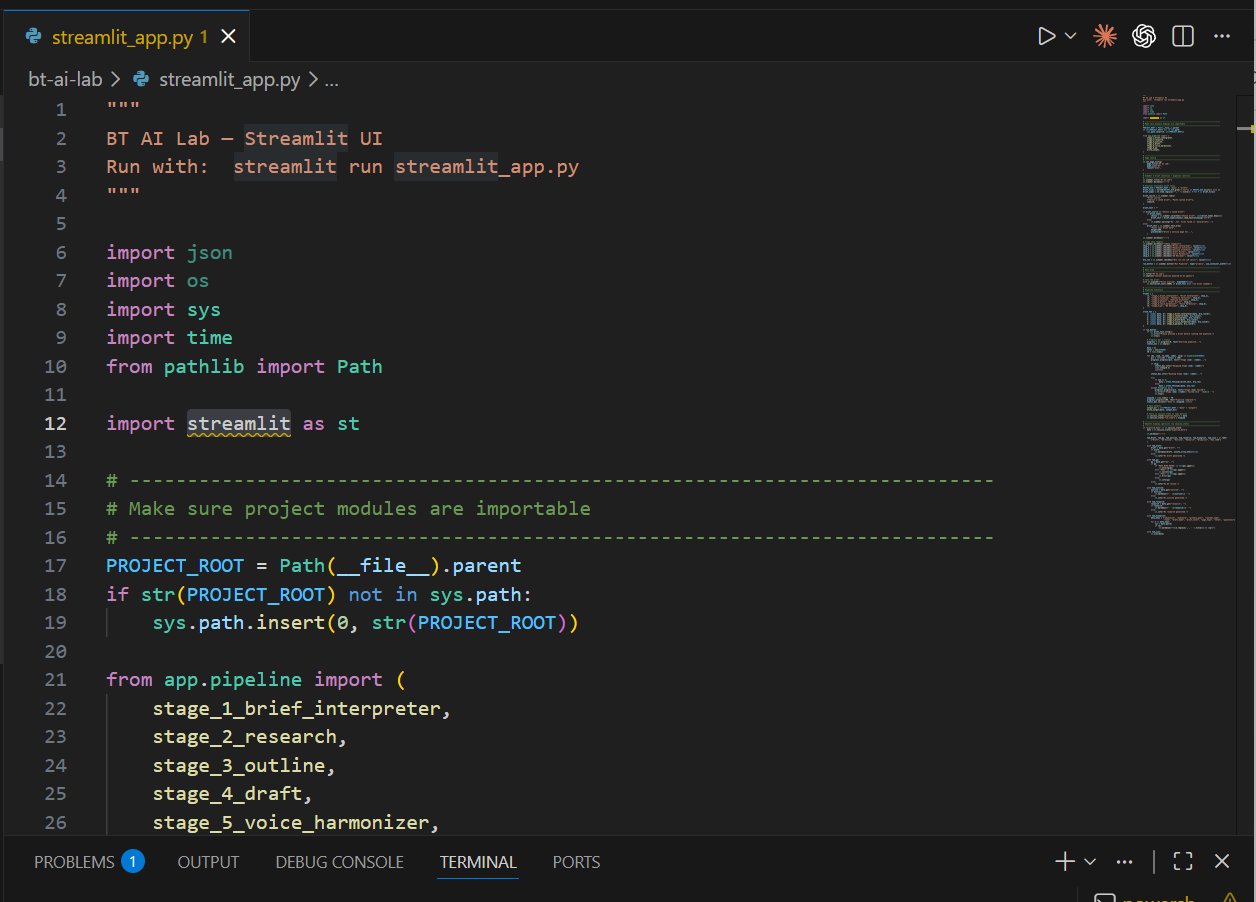Screen dimensions: 1256x902
Task: Select the PORTS panel view
Action: 576,861
